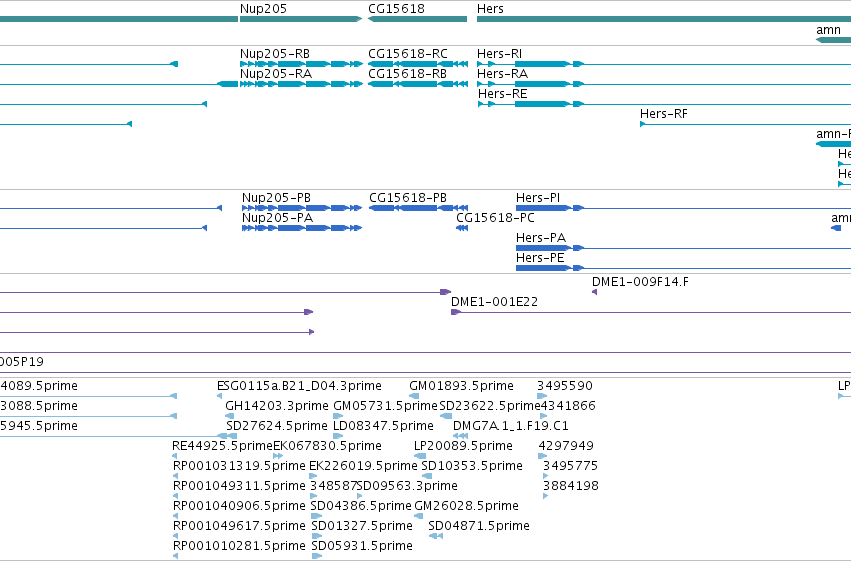Click EST RE44925.5prime
Screen dimensions: 851x561
pyautogui.click(x=222, y=446)
